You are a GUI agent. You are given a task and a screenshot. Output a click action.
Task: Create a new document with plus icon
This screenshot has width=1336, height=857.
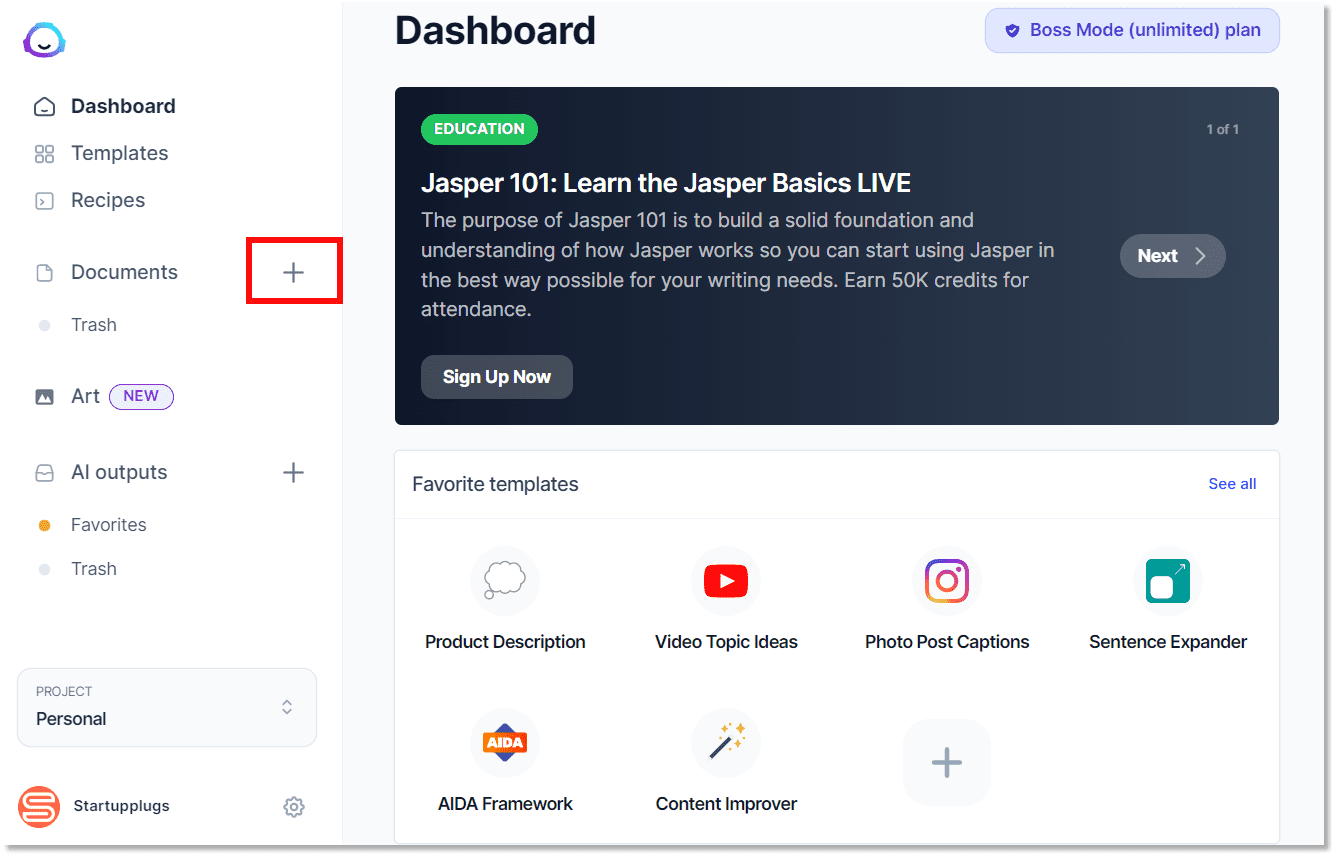coord(293,272)
